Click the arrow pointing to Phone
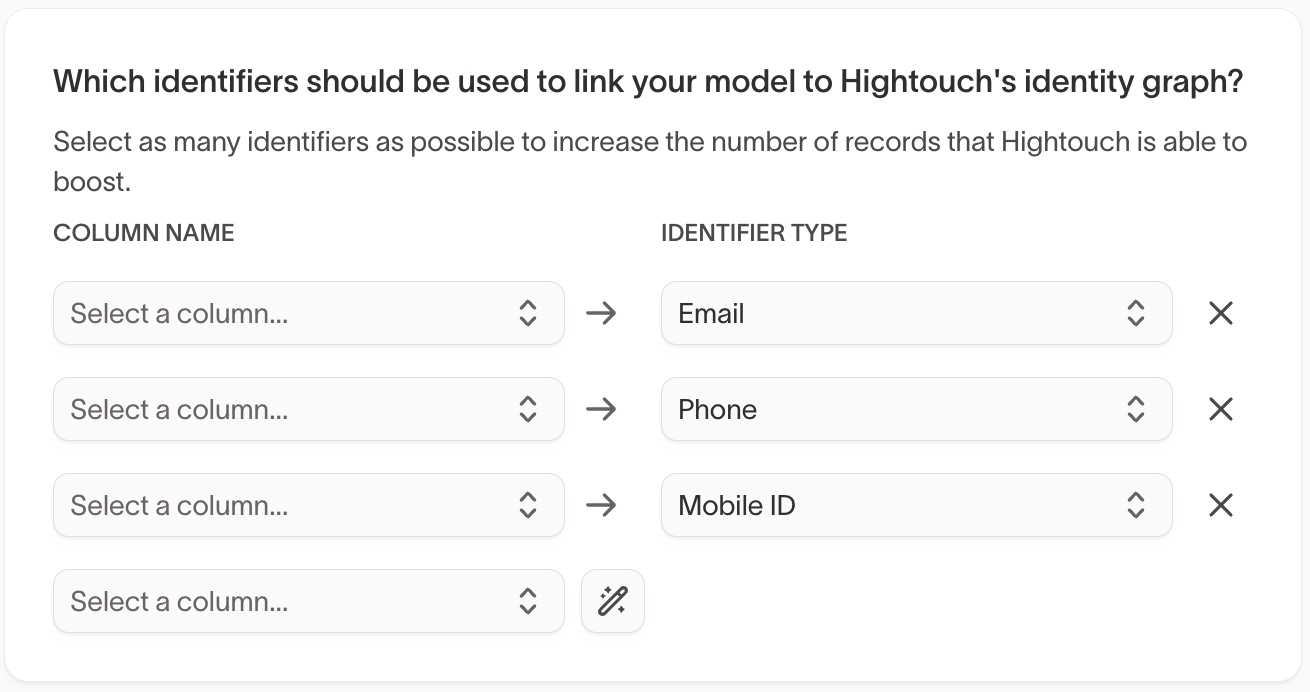 coord(601,410)
